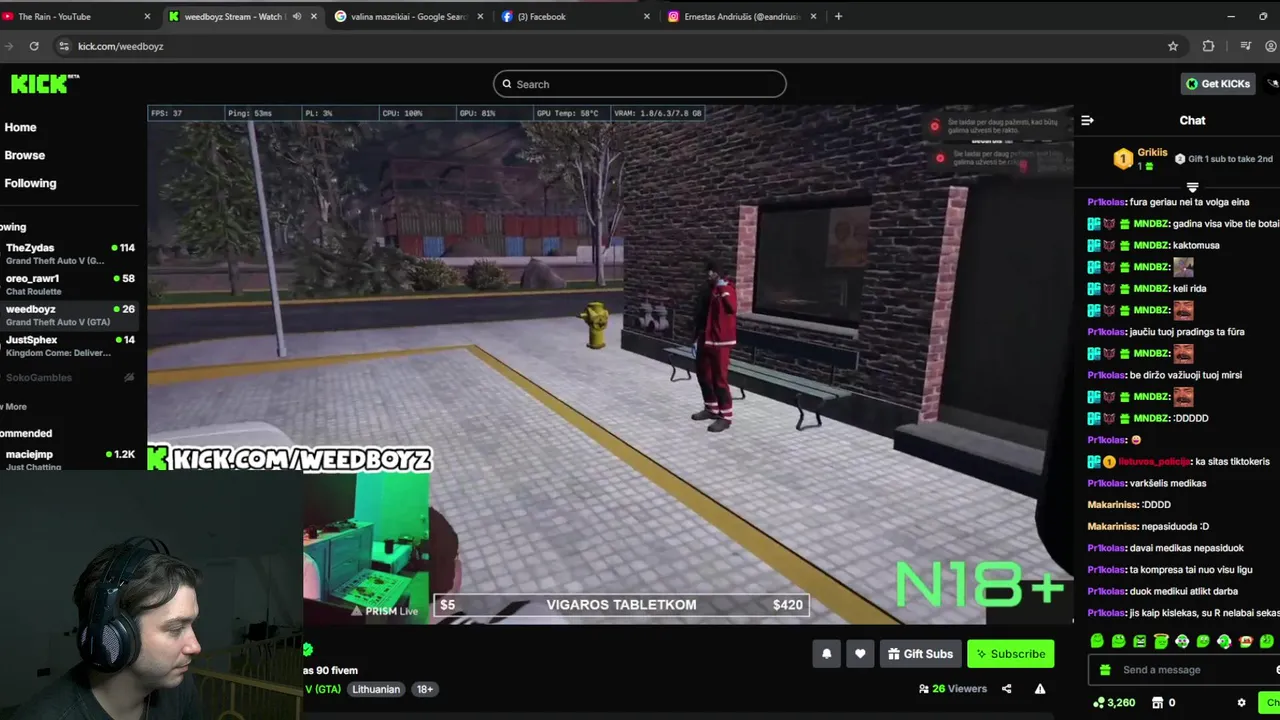The height and width of the screenshot is (720, 1280).
Task: Open Following in Kick sidebar
Action: pyautogui.click(x=30, y=183)
